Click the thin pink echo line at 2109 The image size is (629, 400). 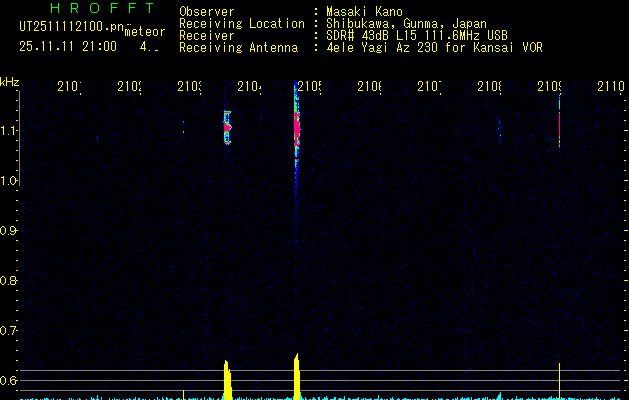(559, 124)
